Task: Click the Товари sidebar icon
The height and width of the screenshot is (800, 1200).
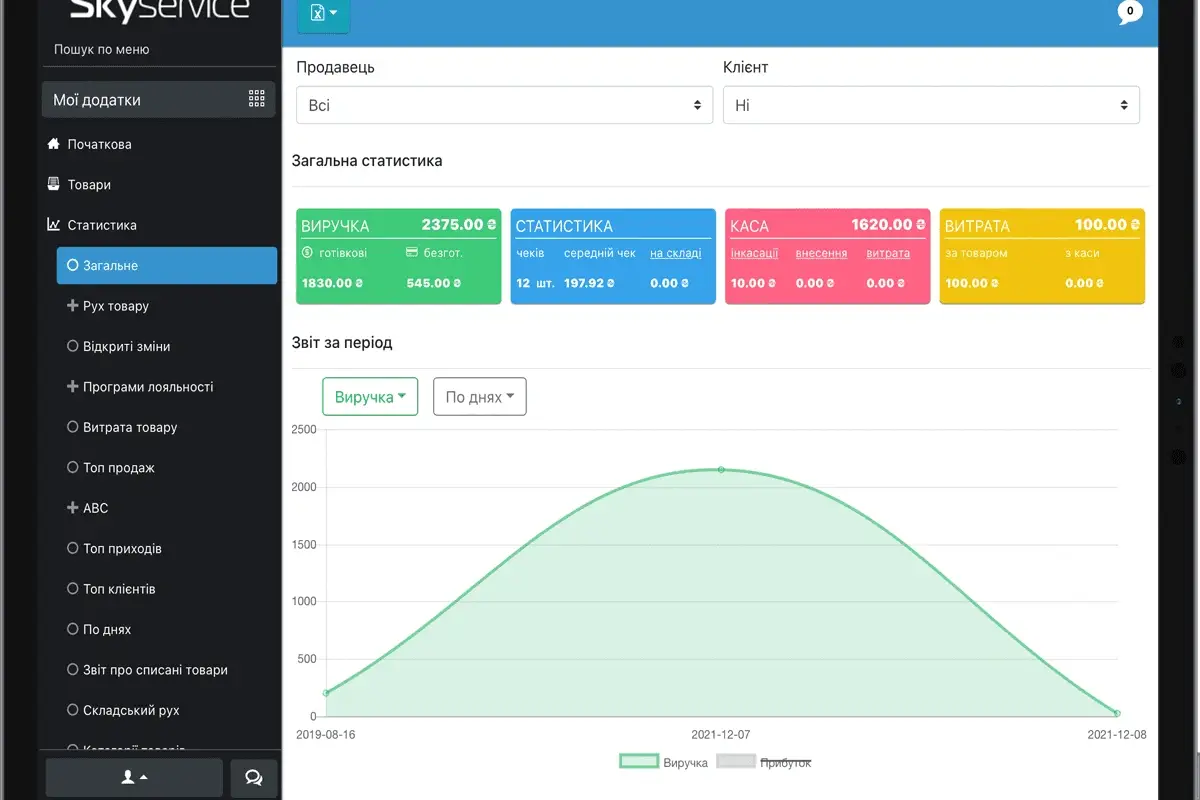Action: pos(54,185)
